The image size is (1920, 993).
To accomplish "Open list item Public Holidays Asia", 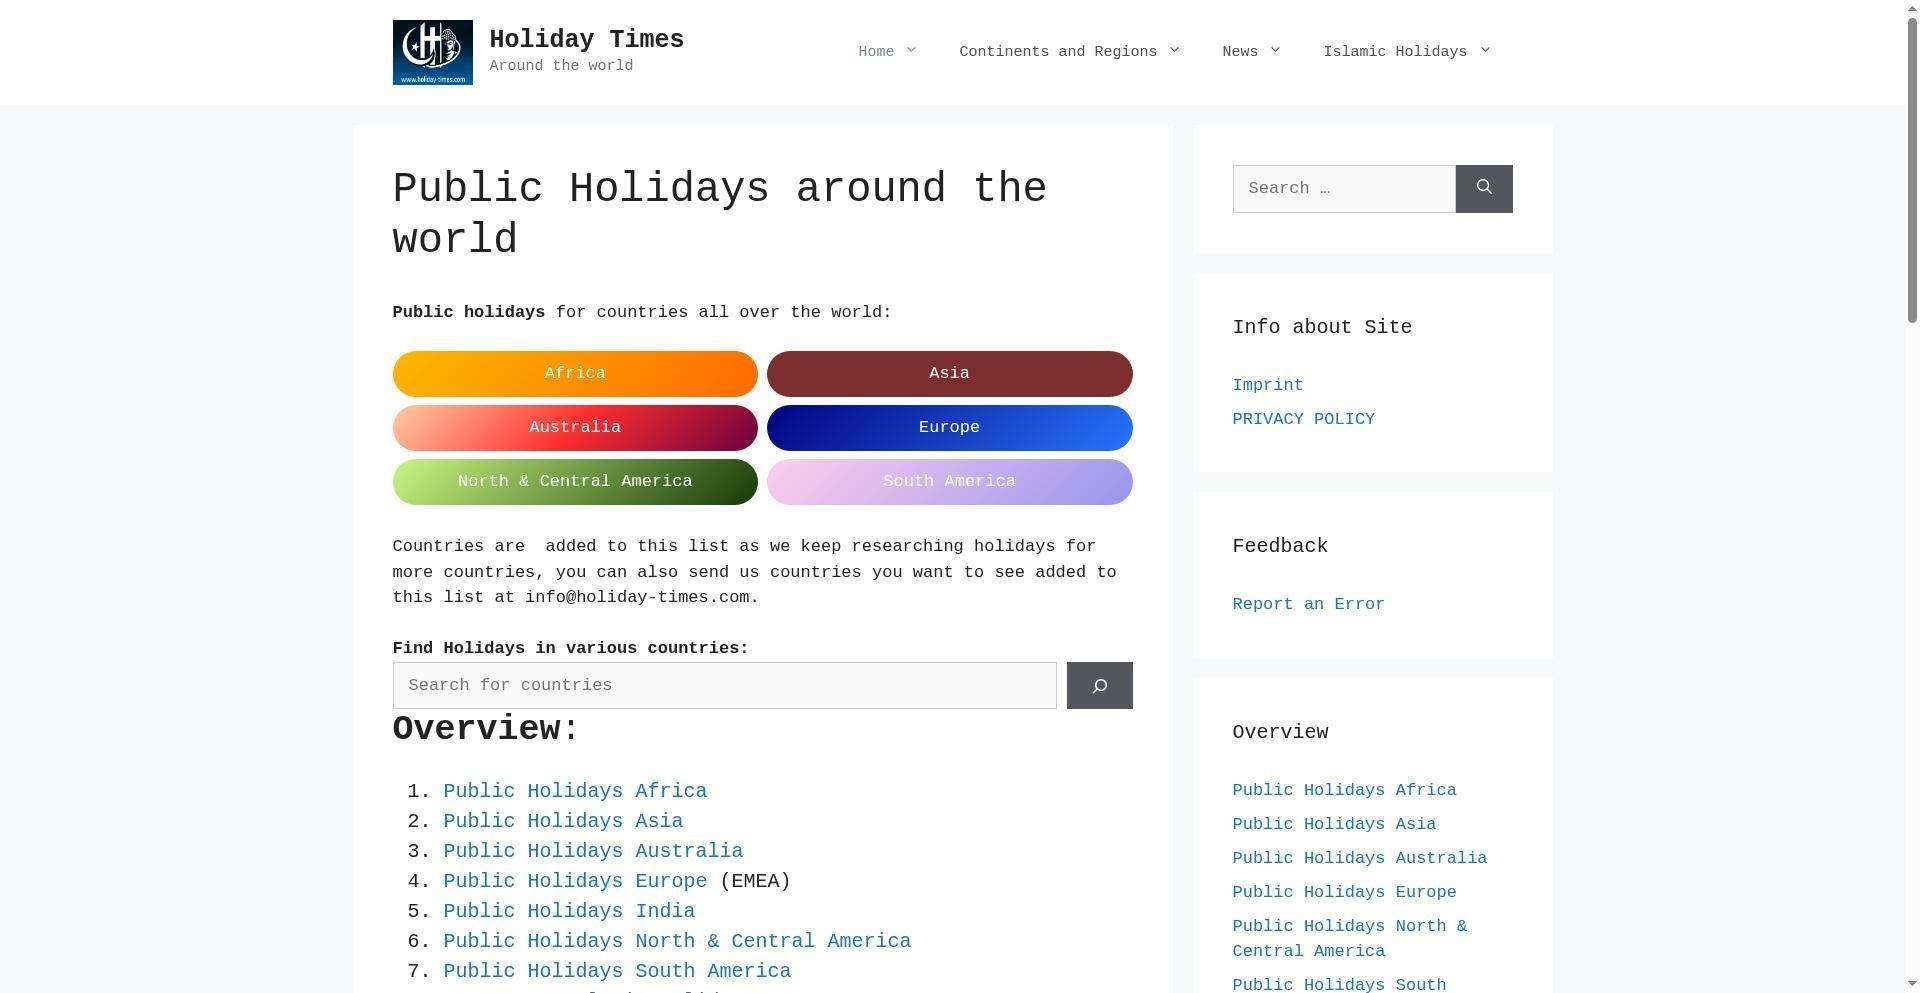I will (x=563, y=821).
